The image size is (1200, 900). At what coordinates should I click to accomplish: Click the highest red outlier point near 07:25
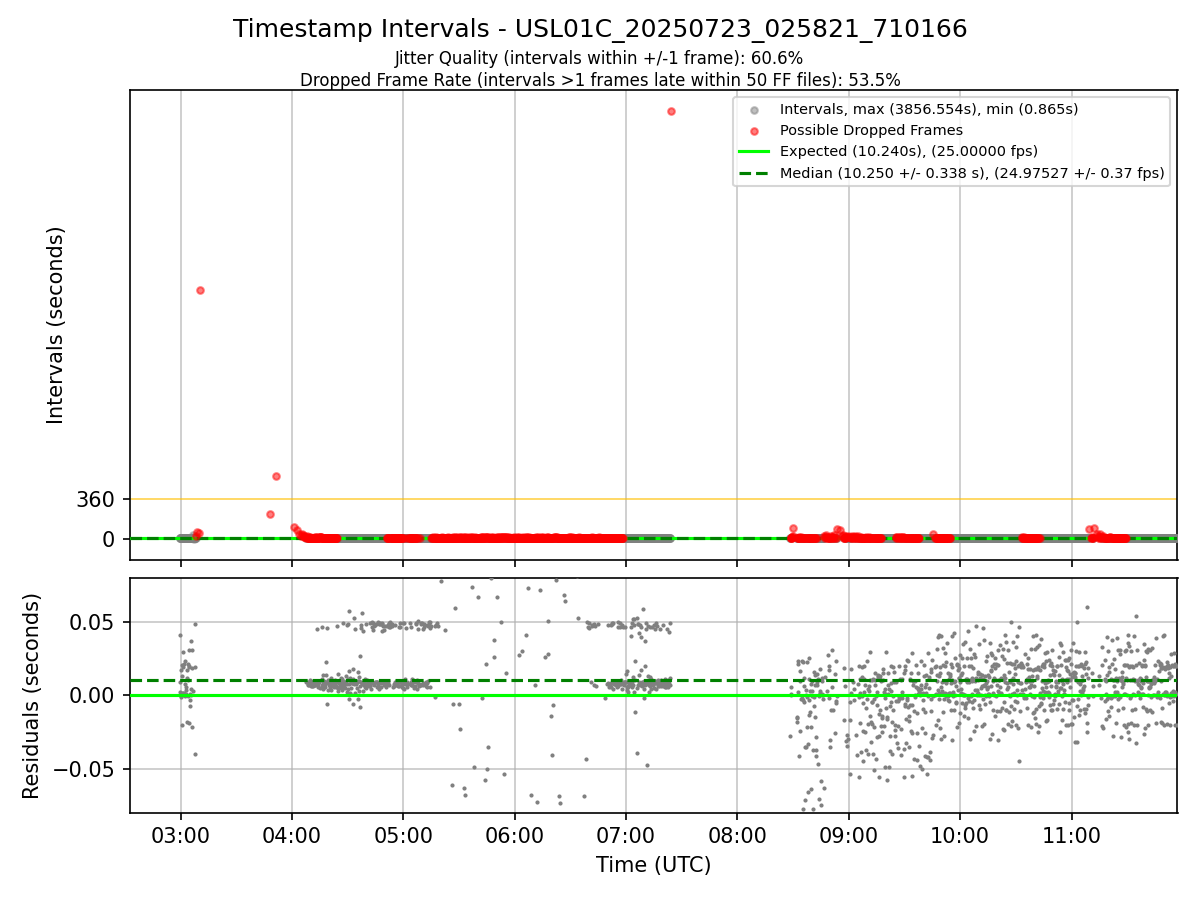(x=671, y=111)
